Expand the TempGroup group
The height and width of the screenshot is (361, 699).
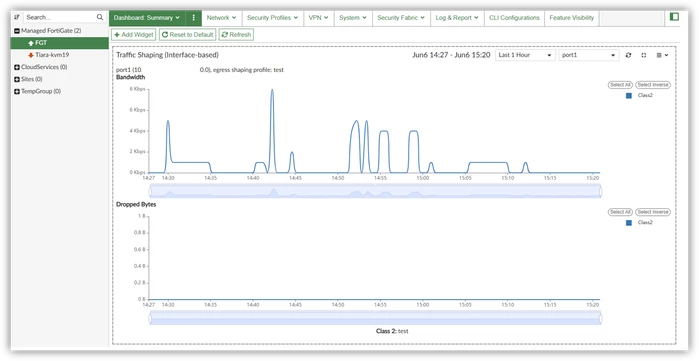coord(17,91)
